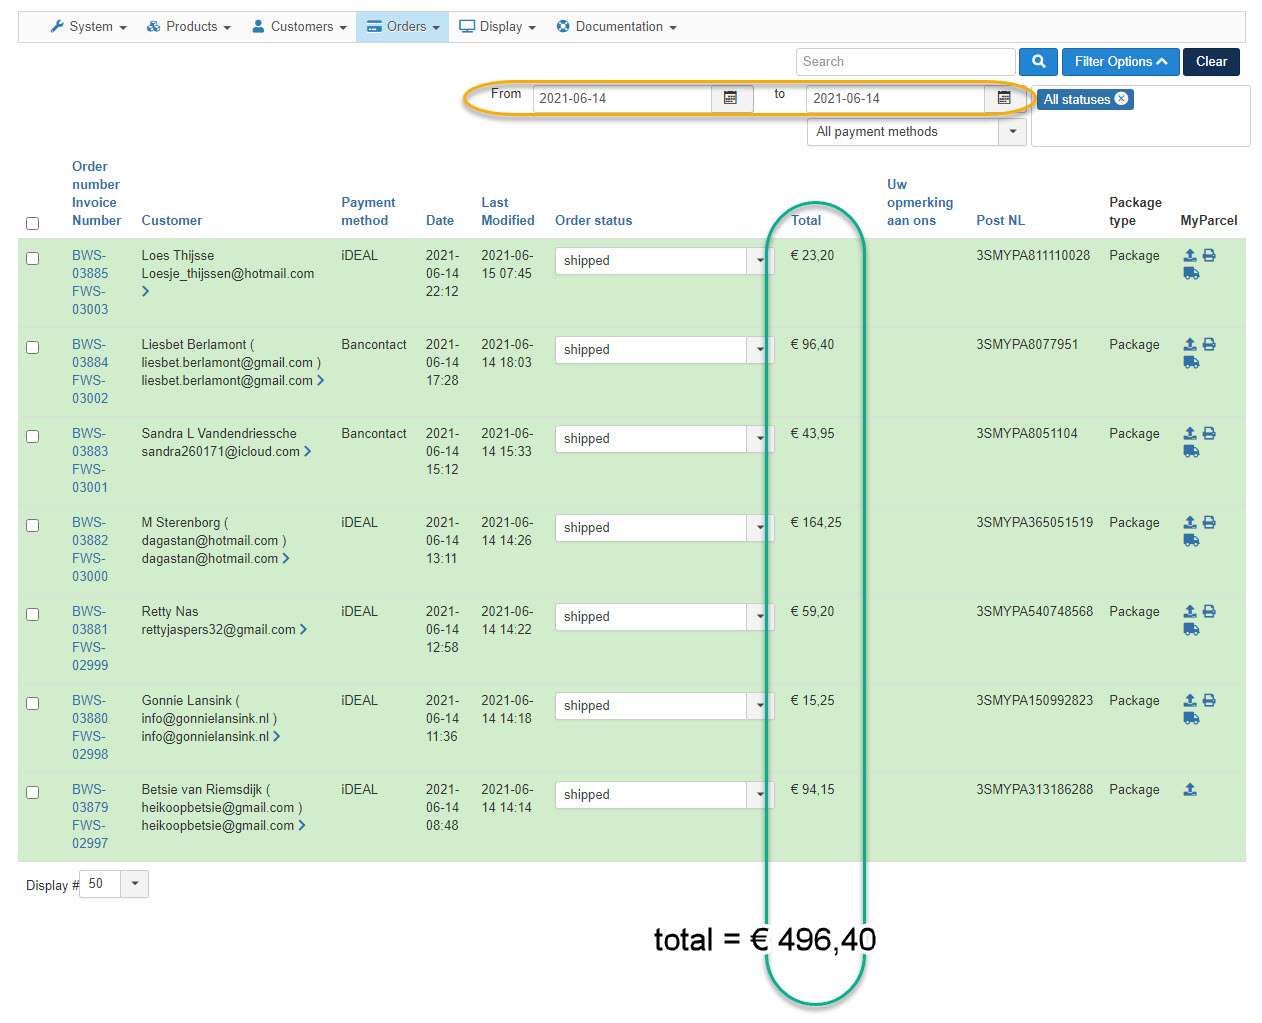Click the upload icon in Liesbet Berlamont's row
This screenshot has width=1262, height=1023.
click(1190, 344)
